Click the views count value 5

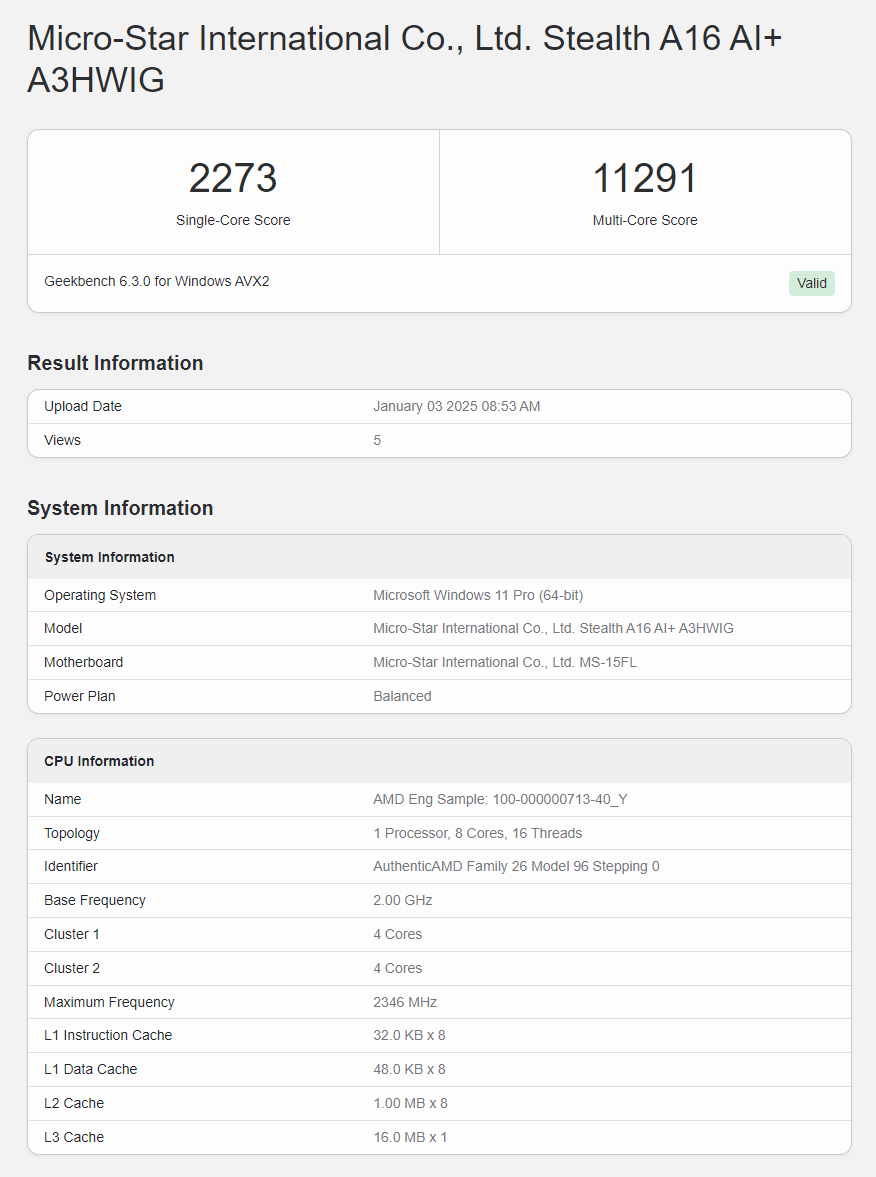(x=377, y=440)
